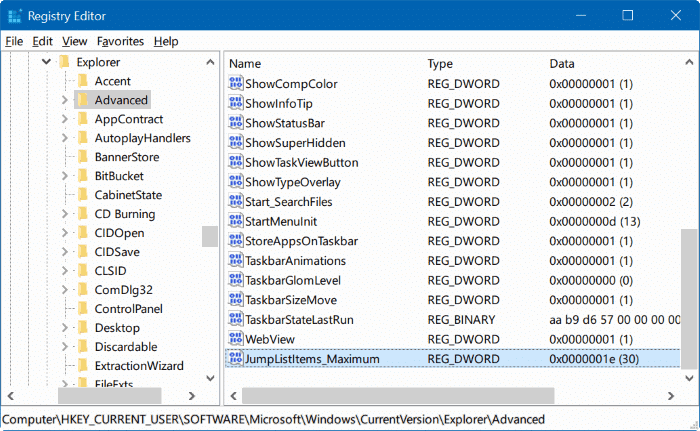Screen dimensions: 700x431
Task: Click the TaskbarGlomLevel value icon
Action: (x=235, y=280)
